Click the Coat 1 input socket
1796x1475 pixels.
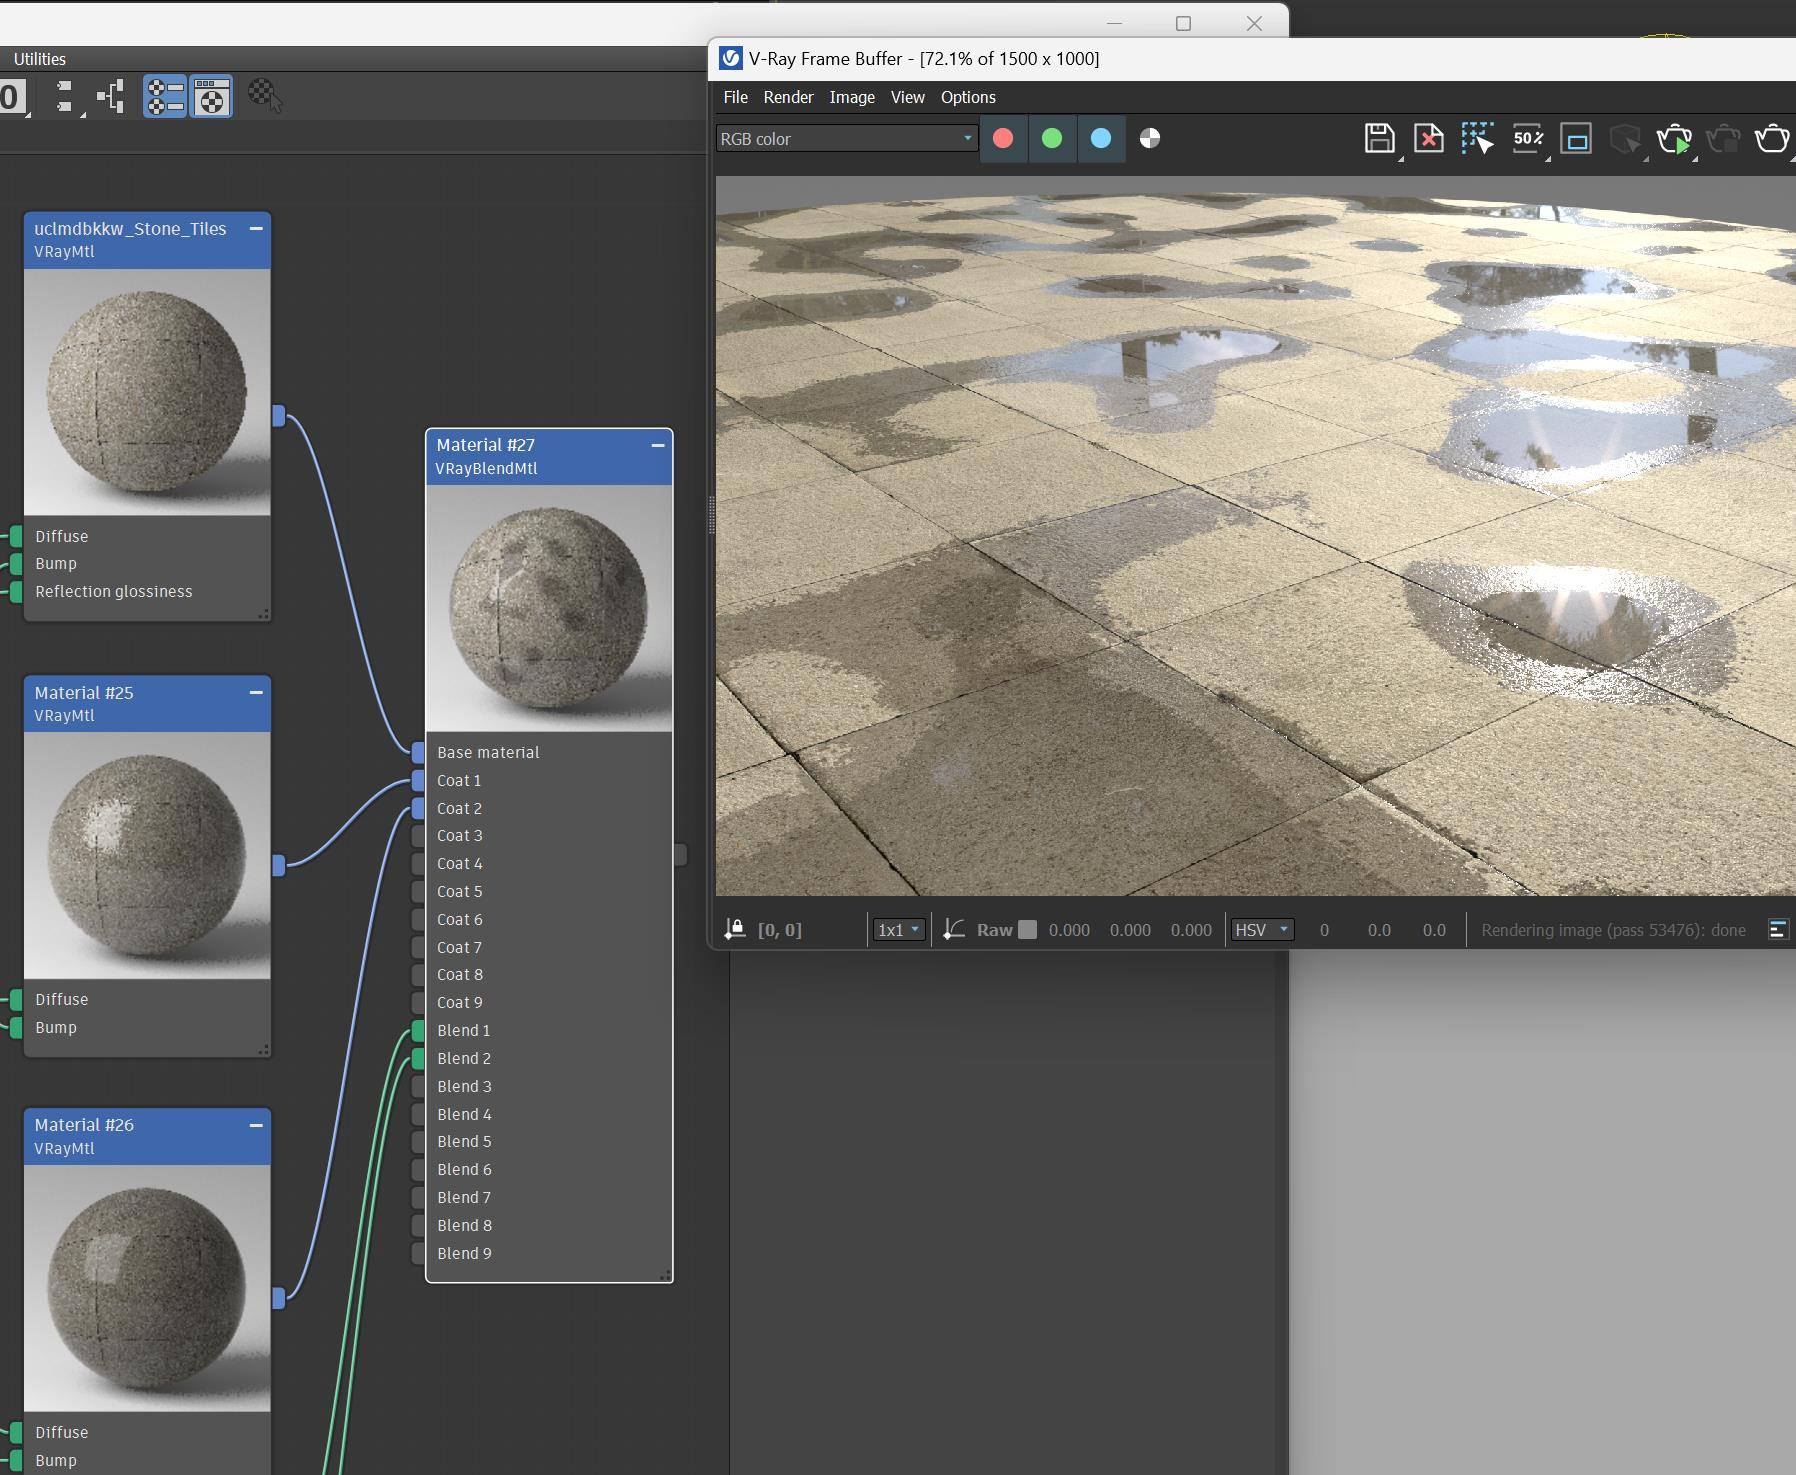pyautogui.click(x=418, y=780)
